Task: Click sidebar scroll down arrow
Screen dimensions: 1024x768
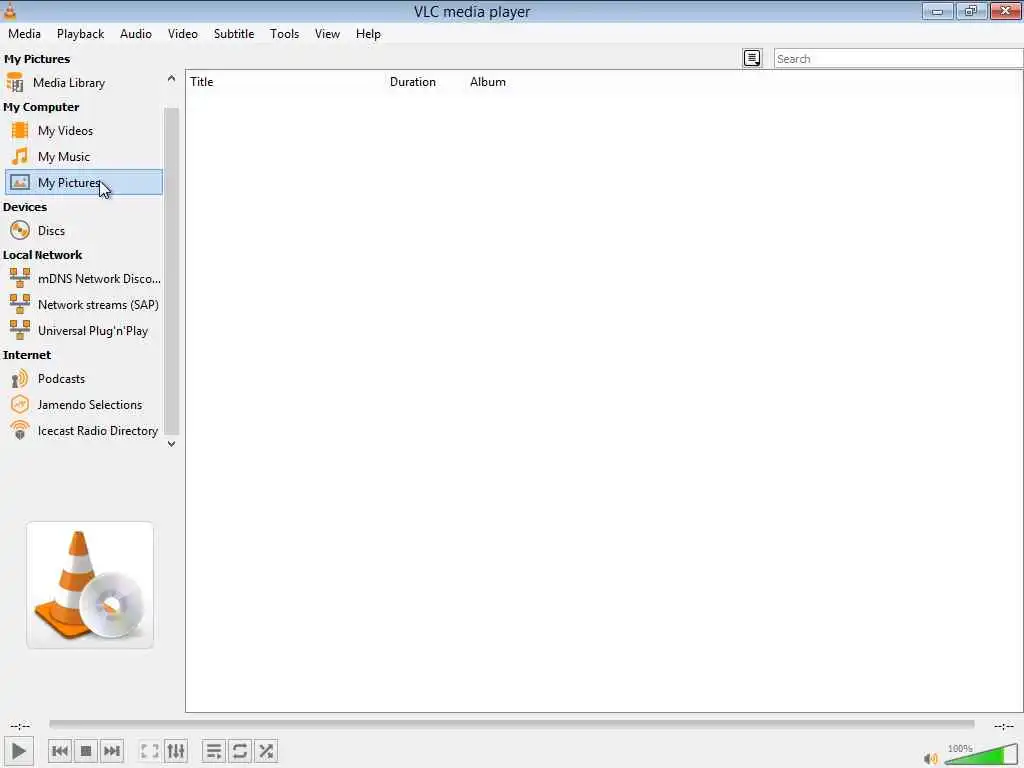Action: 171,444
